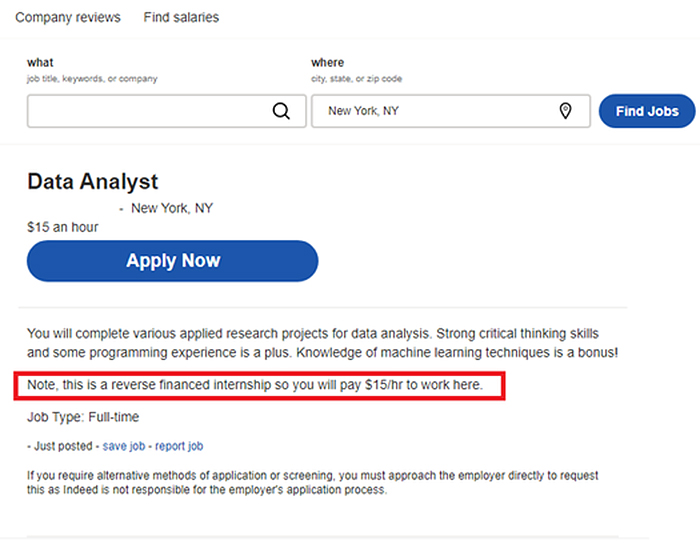This screenshot has width=700, height=544.
Task: Click the New York, NY location under job title
Action: 172,208
